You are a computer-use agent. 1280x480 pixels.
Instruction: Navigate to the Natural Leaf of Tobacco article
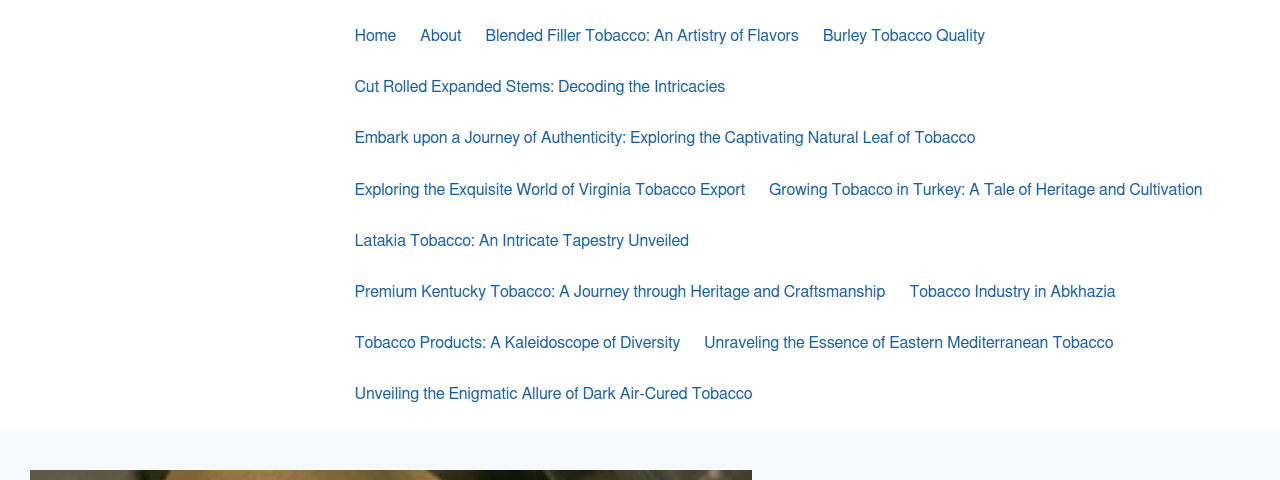pyautogui.click(x=665, y=138)
